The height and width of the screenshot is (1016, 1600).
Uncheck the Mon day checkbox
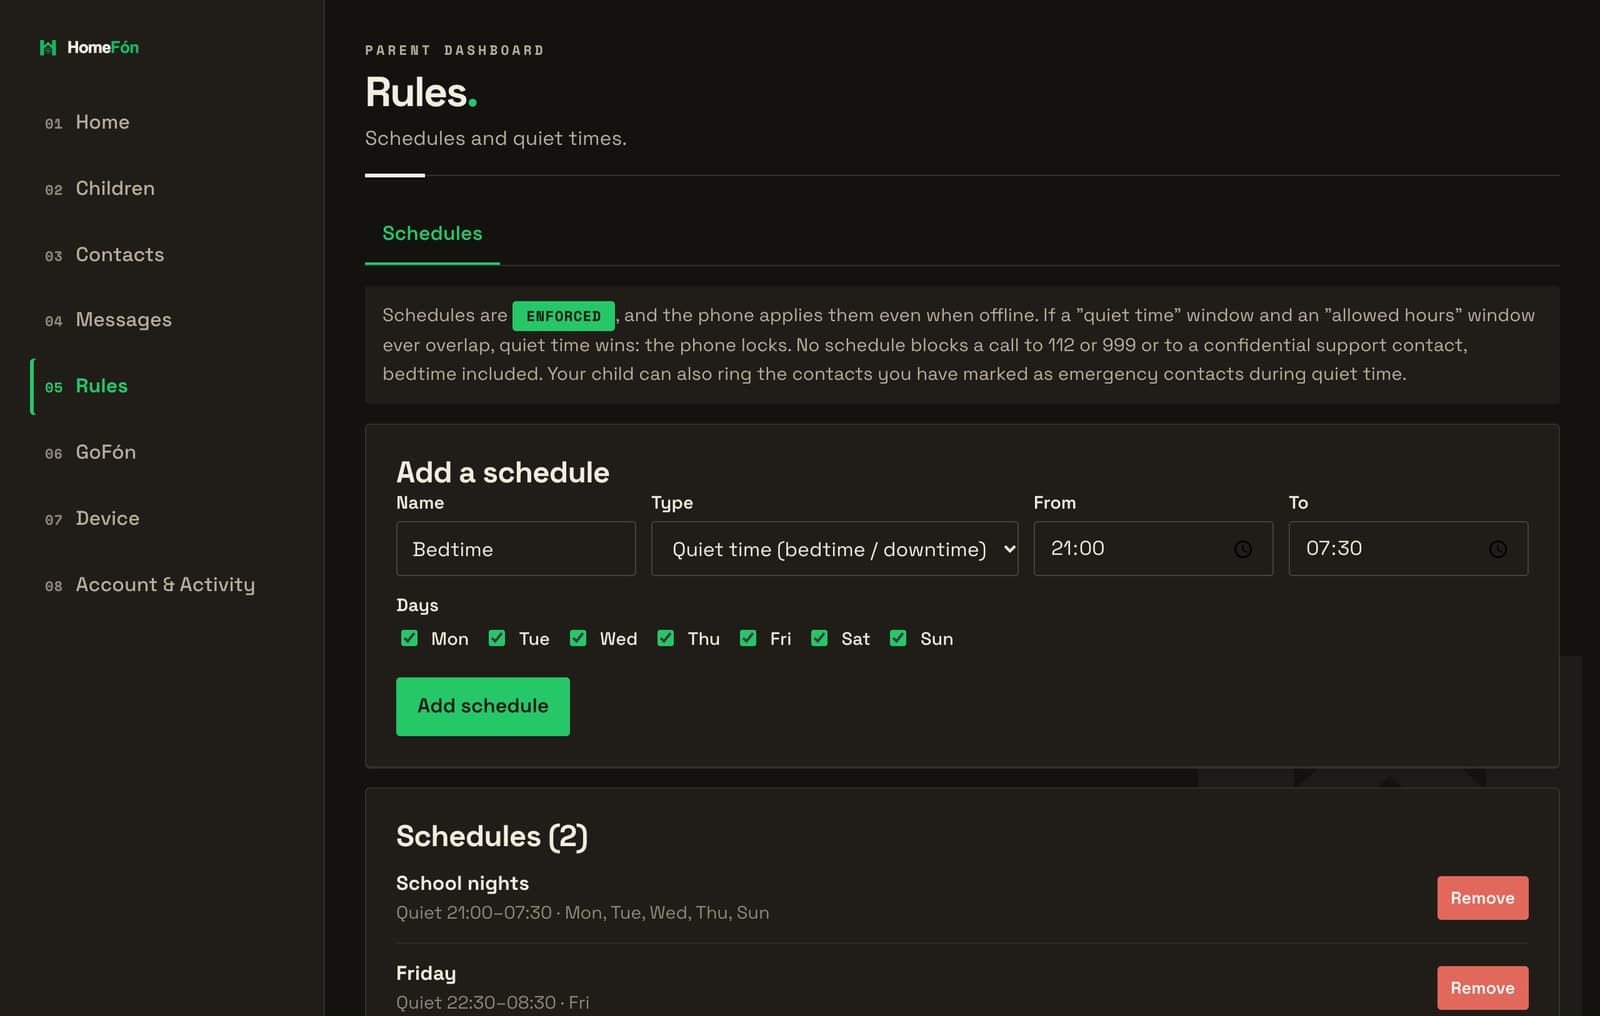(x=409, y=638)
